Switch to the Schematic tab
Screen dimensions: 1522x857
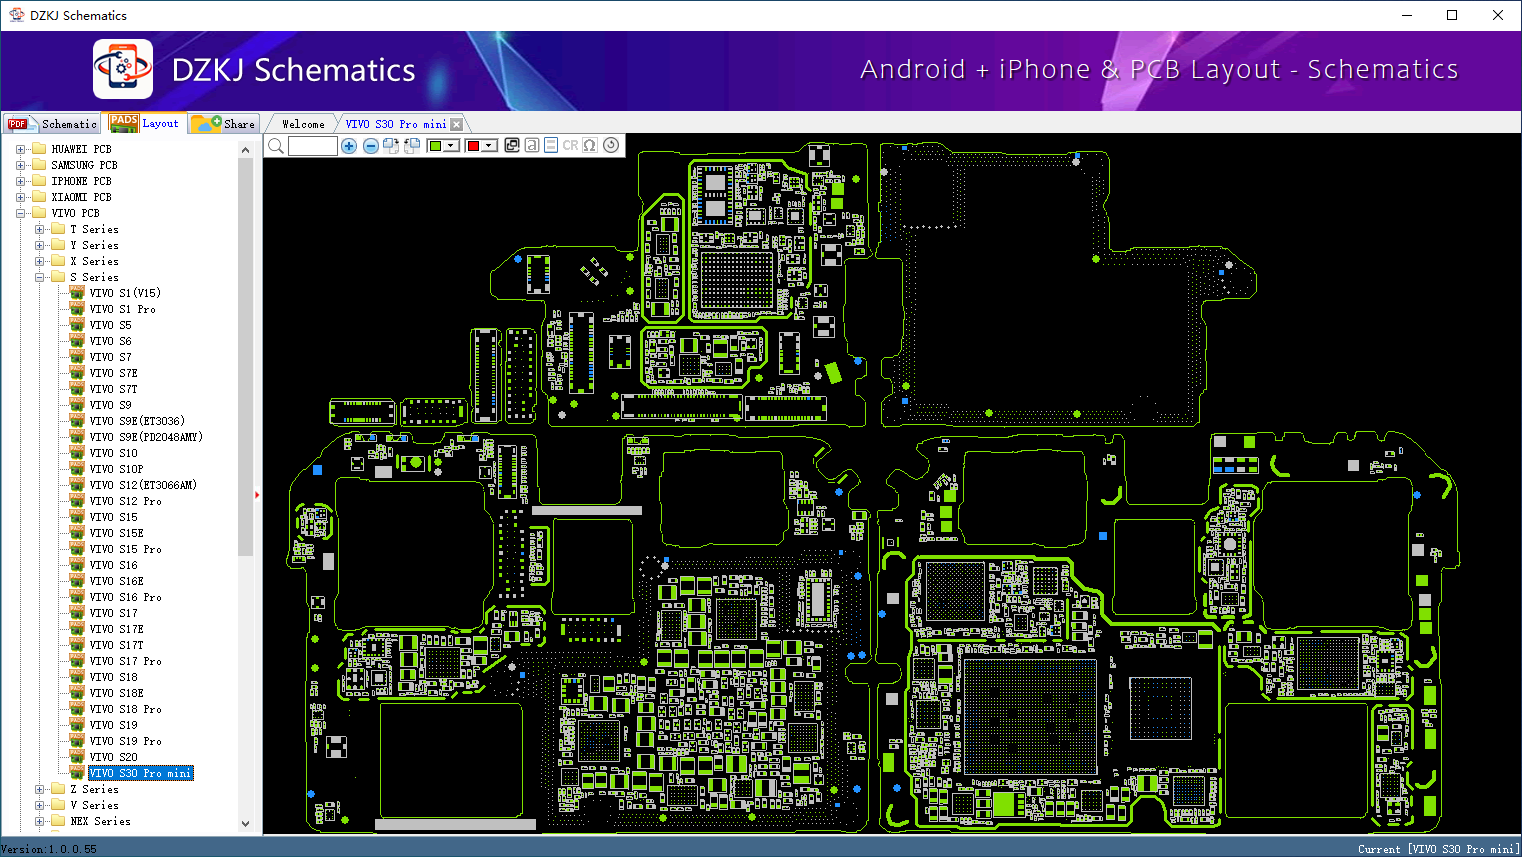[51, 123]
